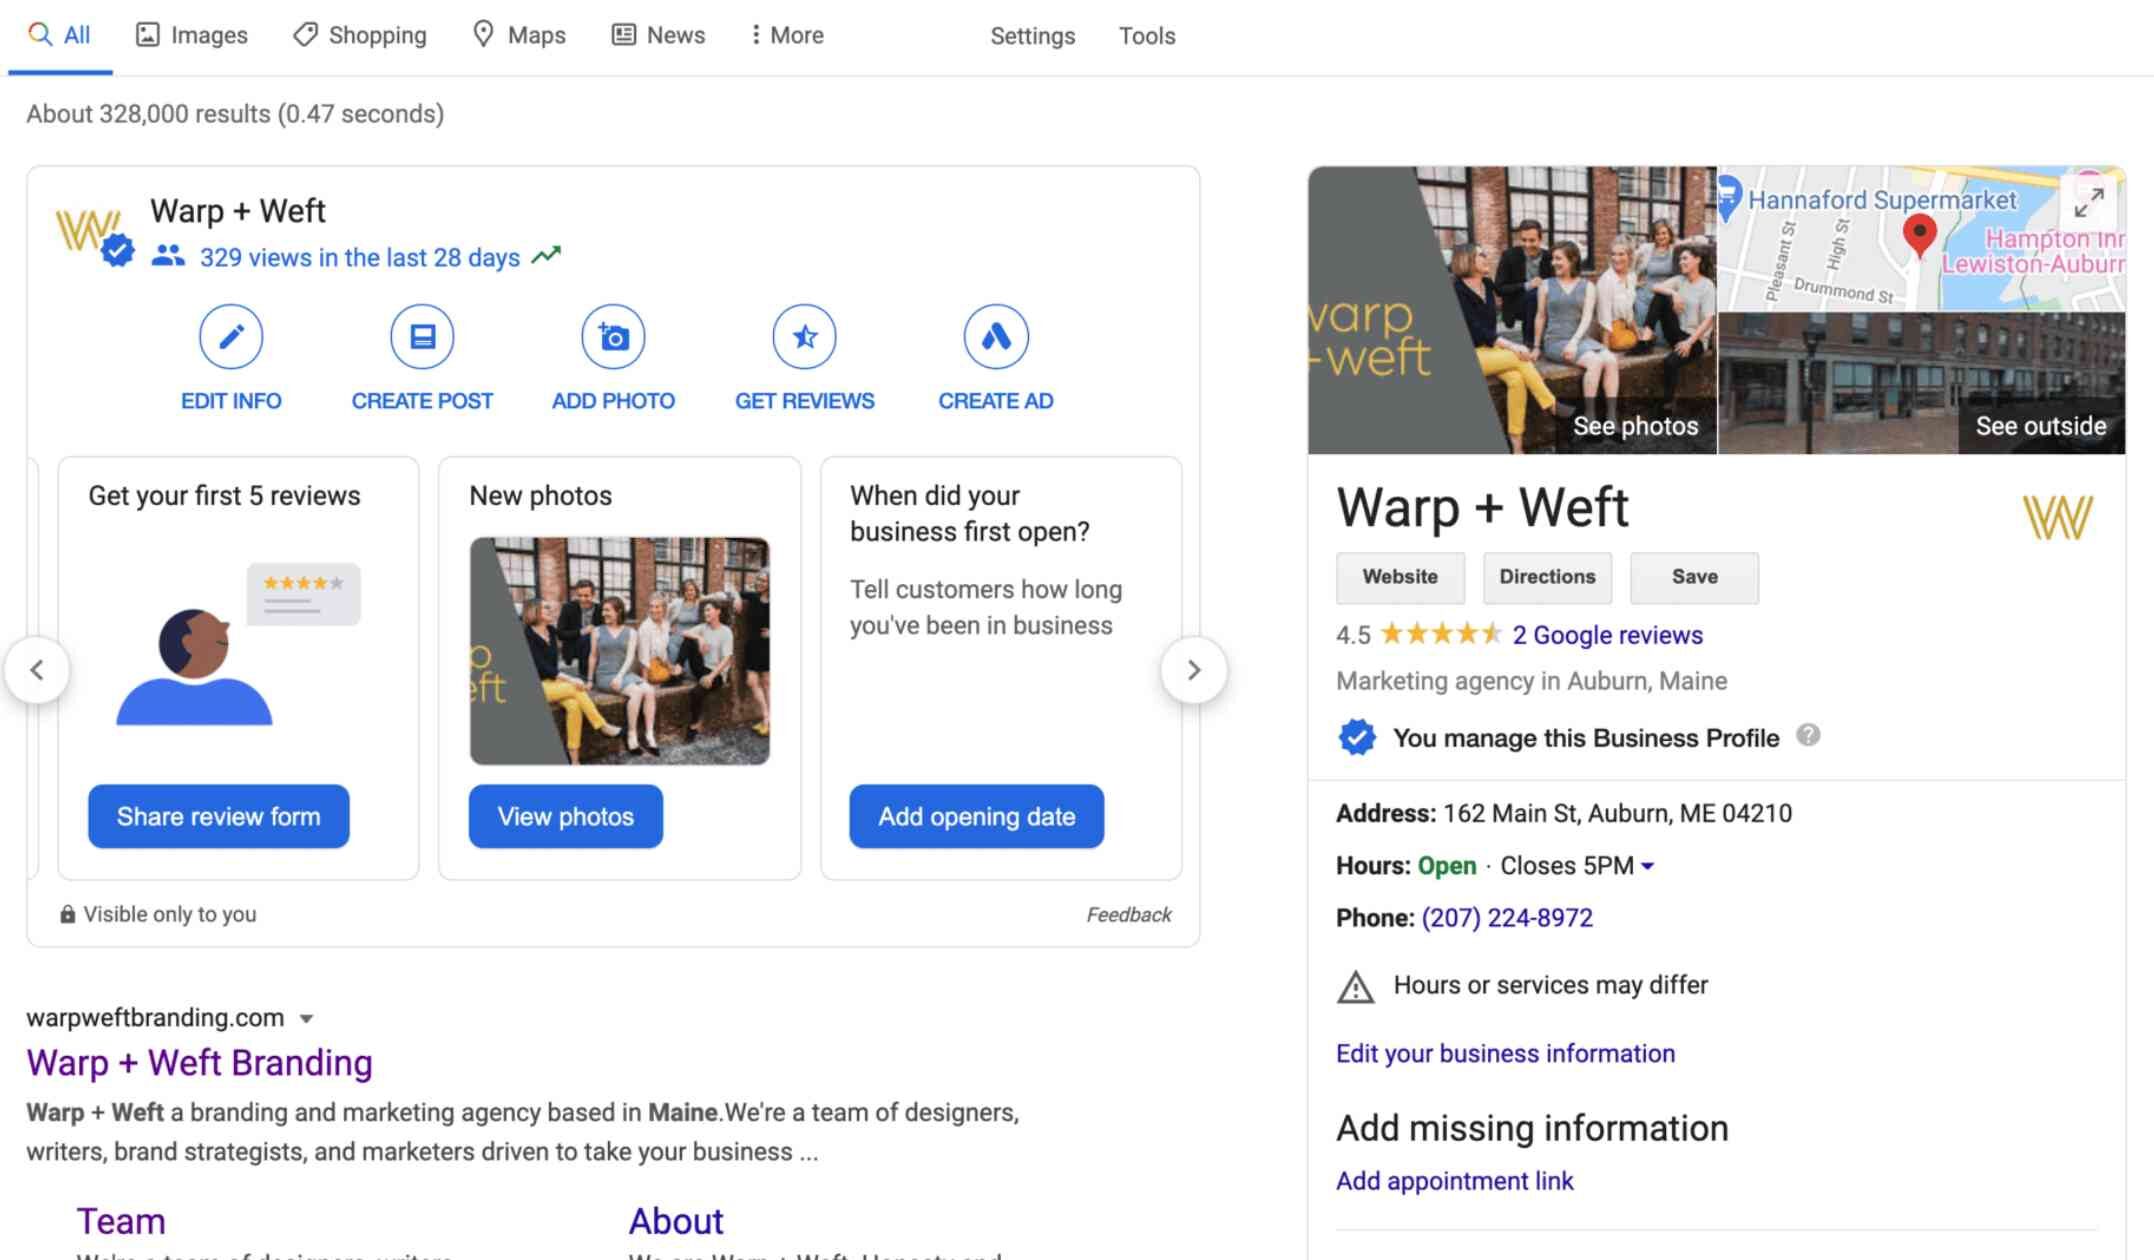Open the business Website button

pyautogui.click(x=1400, y=577)
